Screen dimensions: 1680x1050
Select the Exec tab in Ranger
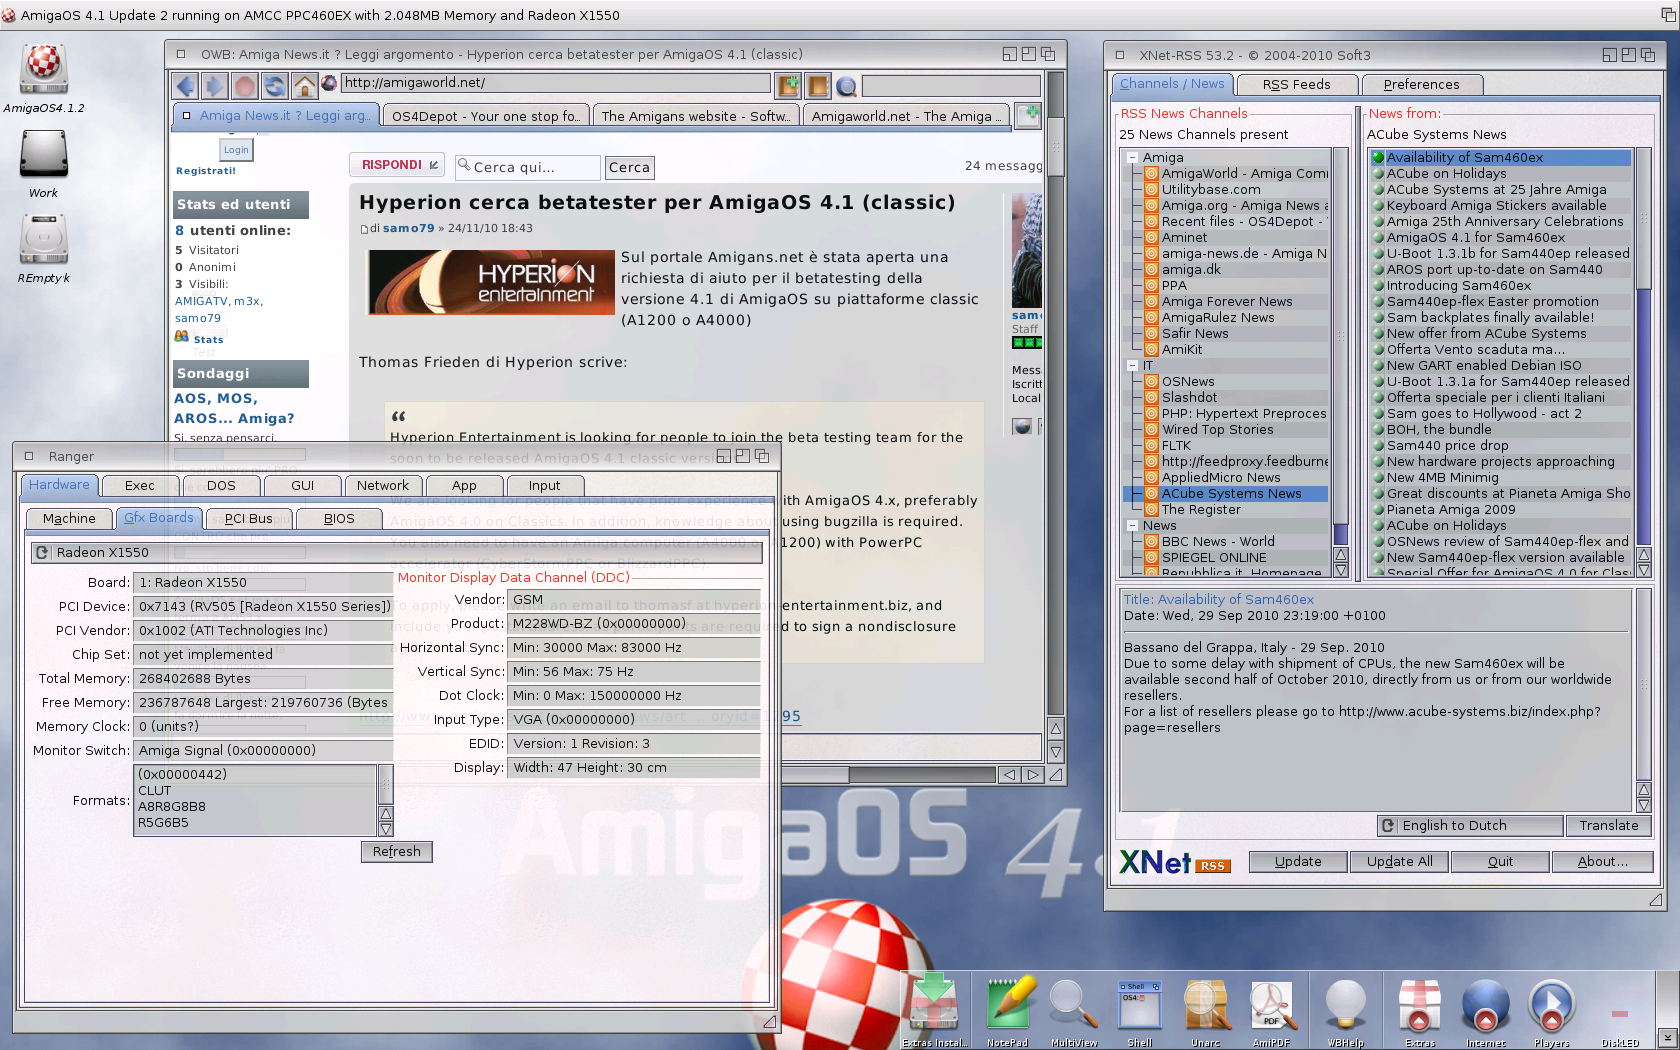pyautogui.click(x=140, y=486)
